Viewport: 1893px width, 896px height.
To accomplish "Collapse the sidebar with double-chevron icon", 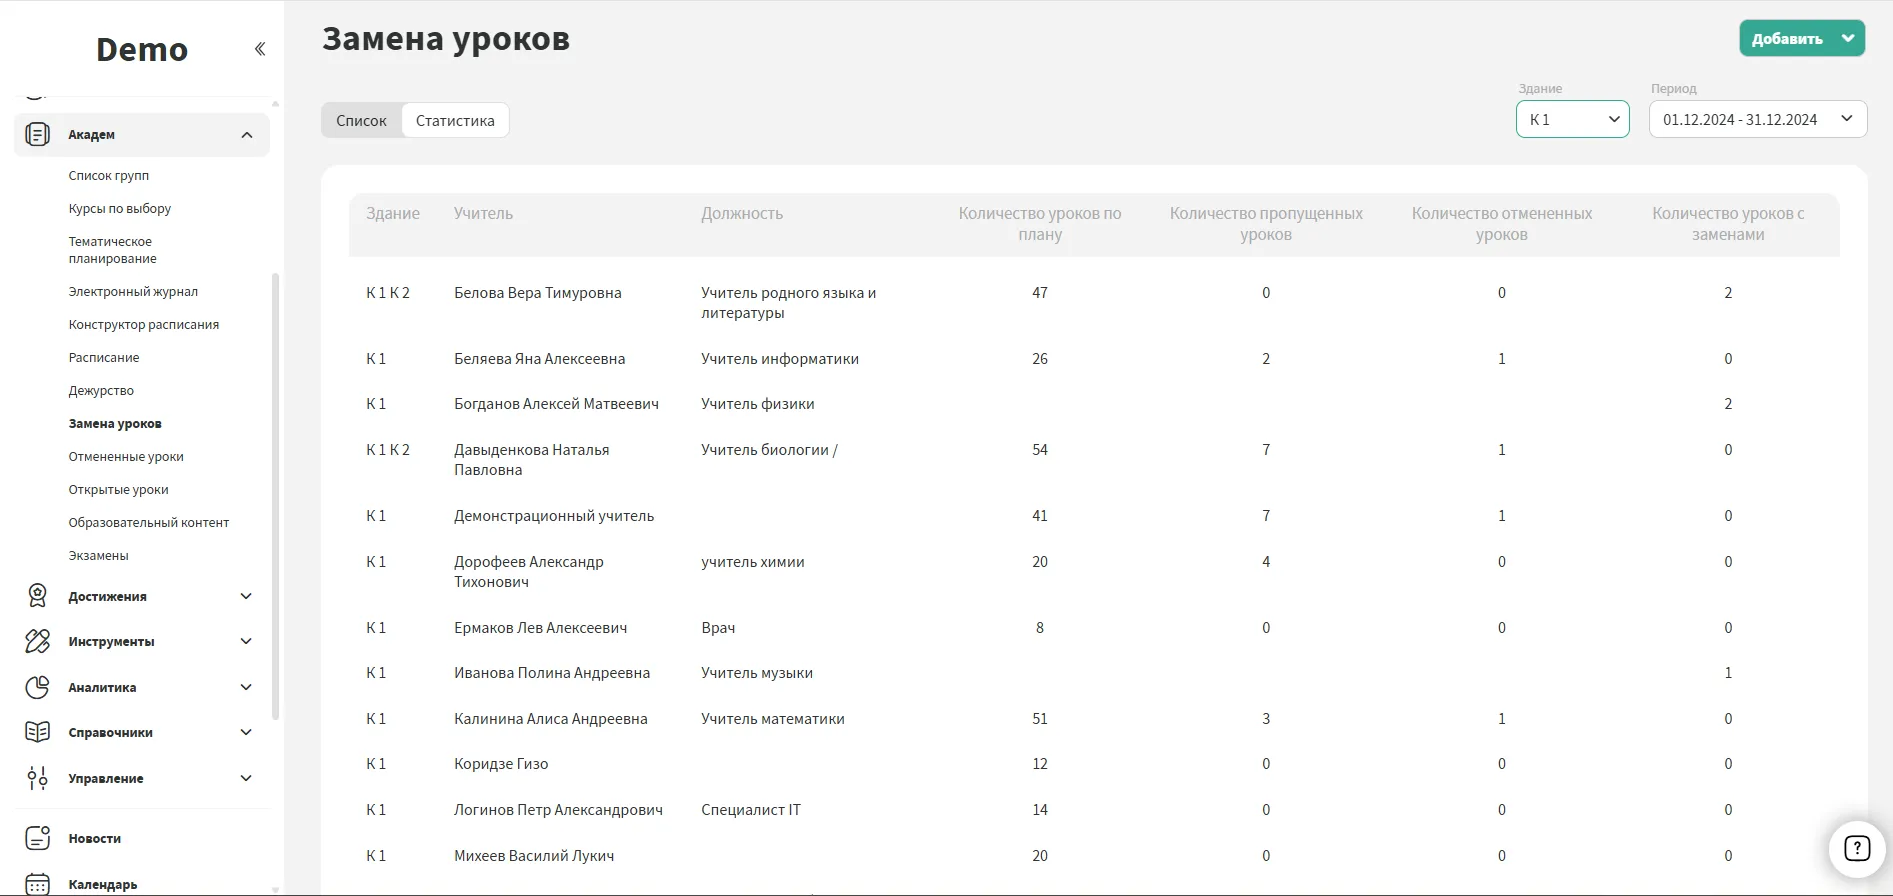I will coord(260,49).
